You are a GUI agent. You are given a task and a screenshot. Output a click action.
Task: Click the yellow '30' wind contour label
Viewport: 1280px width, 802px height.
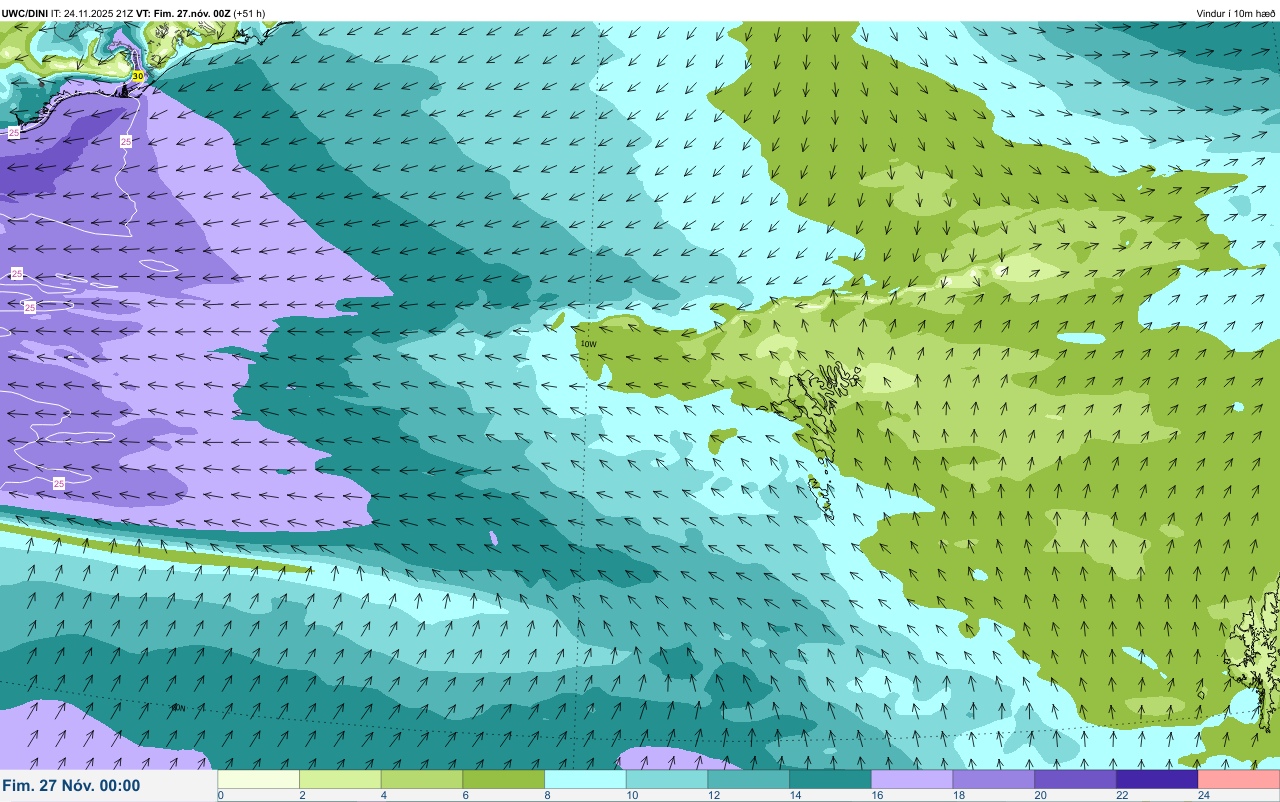138,76
